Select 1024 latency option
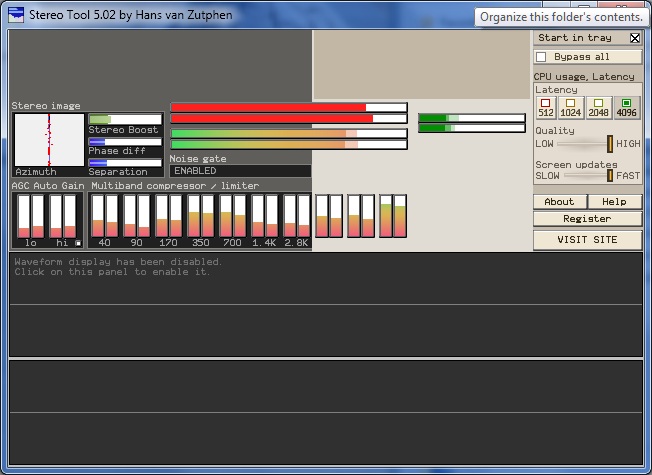The image size is (652, 475). (x=570, y=108)
